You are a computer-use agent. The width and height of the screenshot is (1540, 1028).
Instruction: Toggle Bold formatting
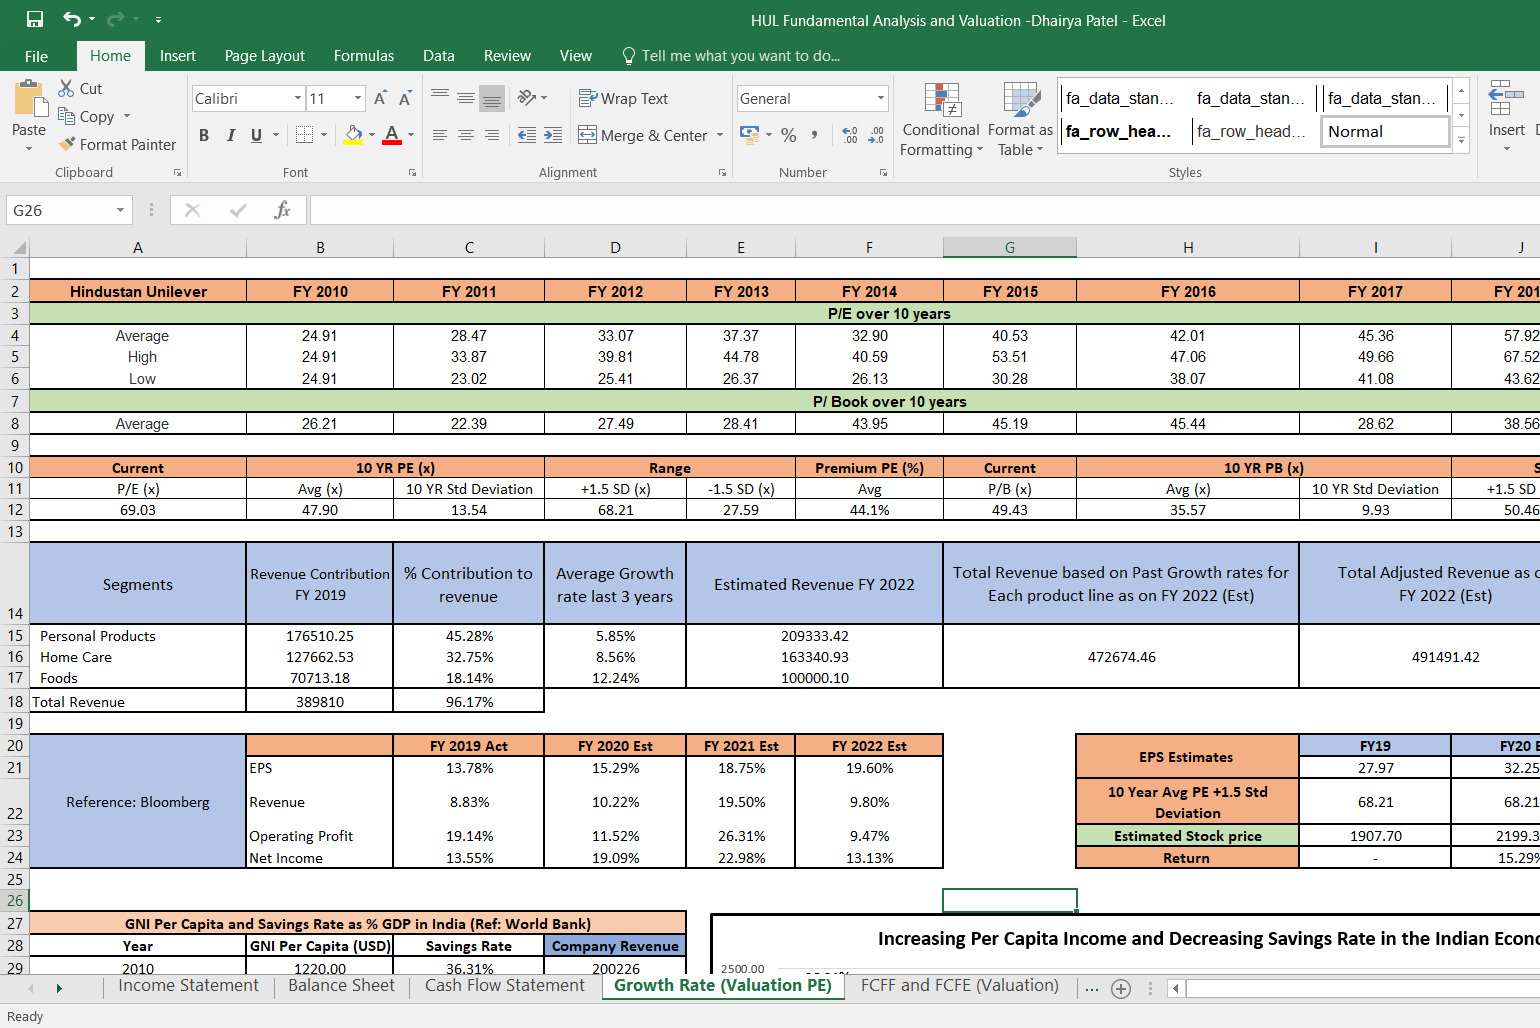pyautogui.click(x=204, y=135)
